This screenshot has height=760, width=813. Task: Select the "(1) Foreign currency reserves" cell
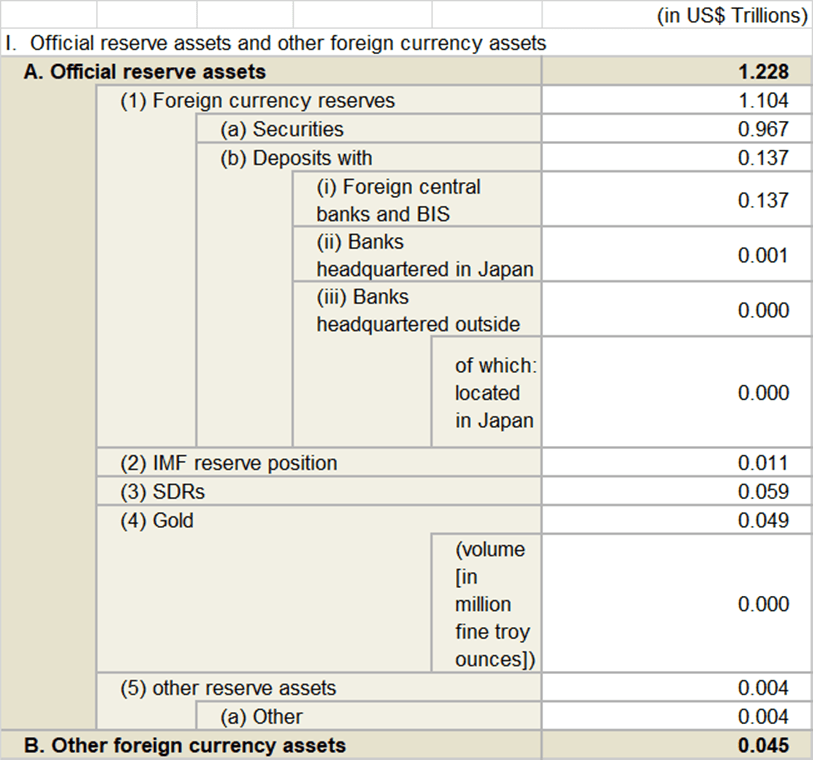pyautogui.click(x=257, y=101)
